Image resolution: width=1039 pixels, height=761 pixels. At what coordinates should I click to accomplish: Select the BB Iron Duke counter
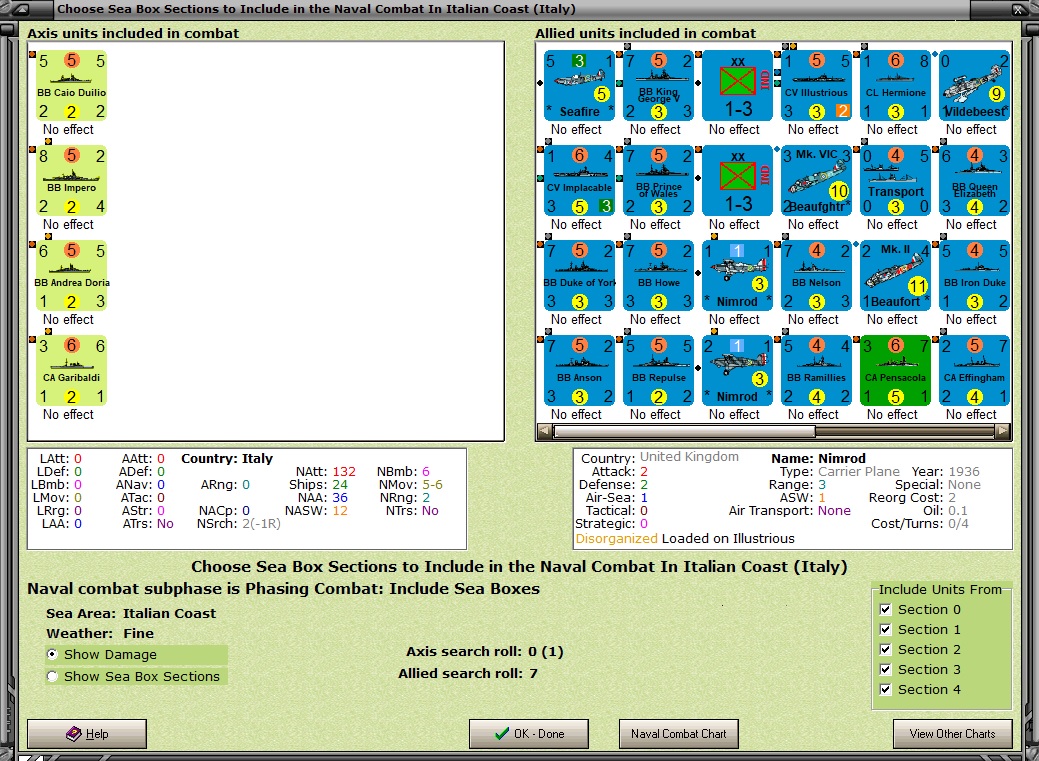tap(974, 275)
